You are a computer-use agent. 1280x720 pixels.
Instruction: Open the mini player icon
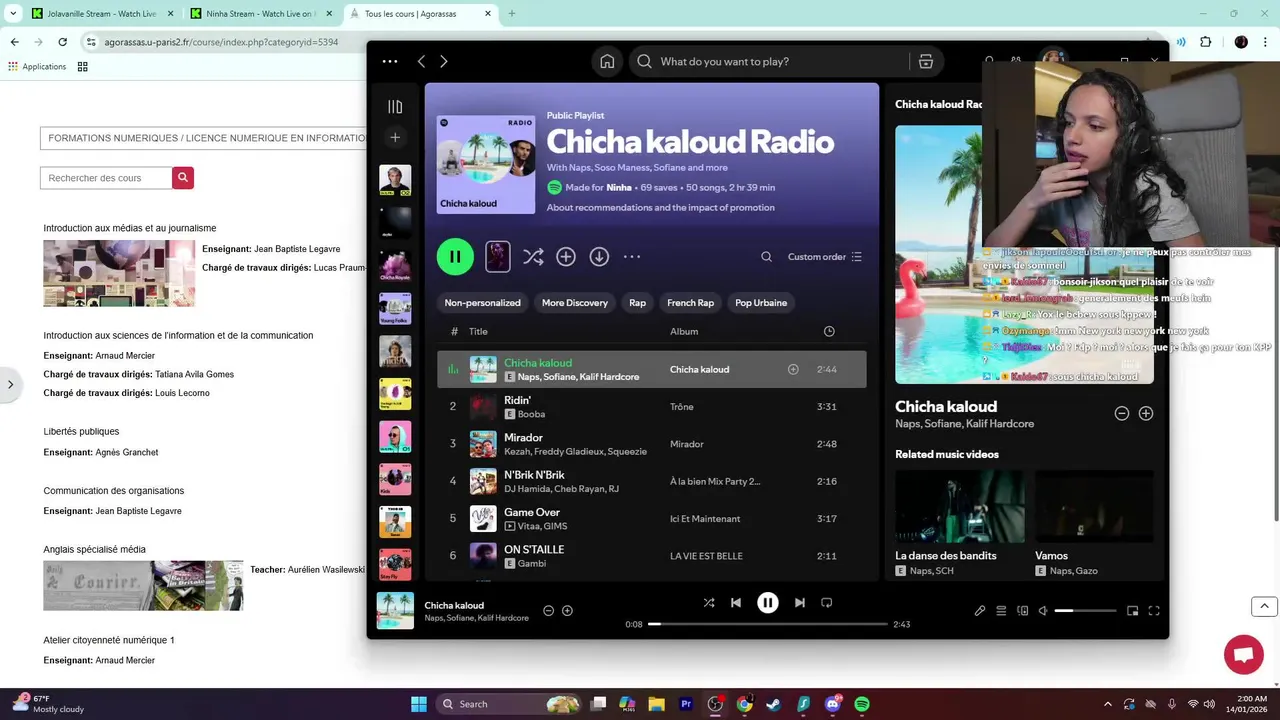coord(1133,610)
